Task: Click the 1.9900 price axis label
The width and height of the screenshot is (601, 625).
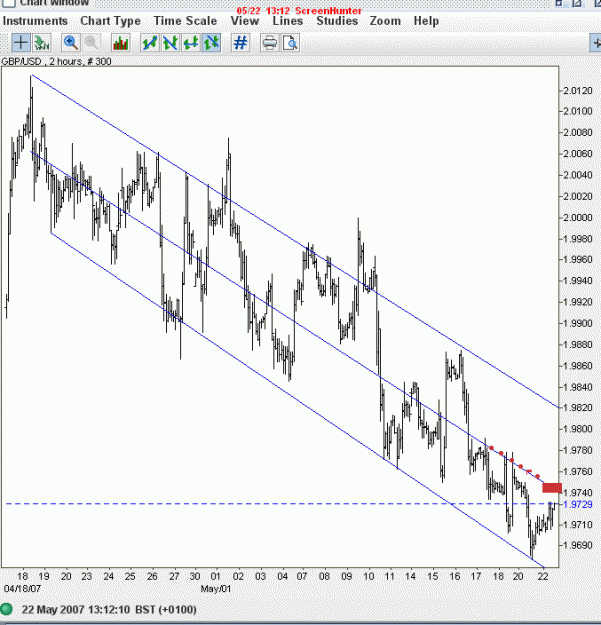Action: pyautogui.click(x=577, y=323)
